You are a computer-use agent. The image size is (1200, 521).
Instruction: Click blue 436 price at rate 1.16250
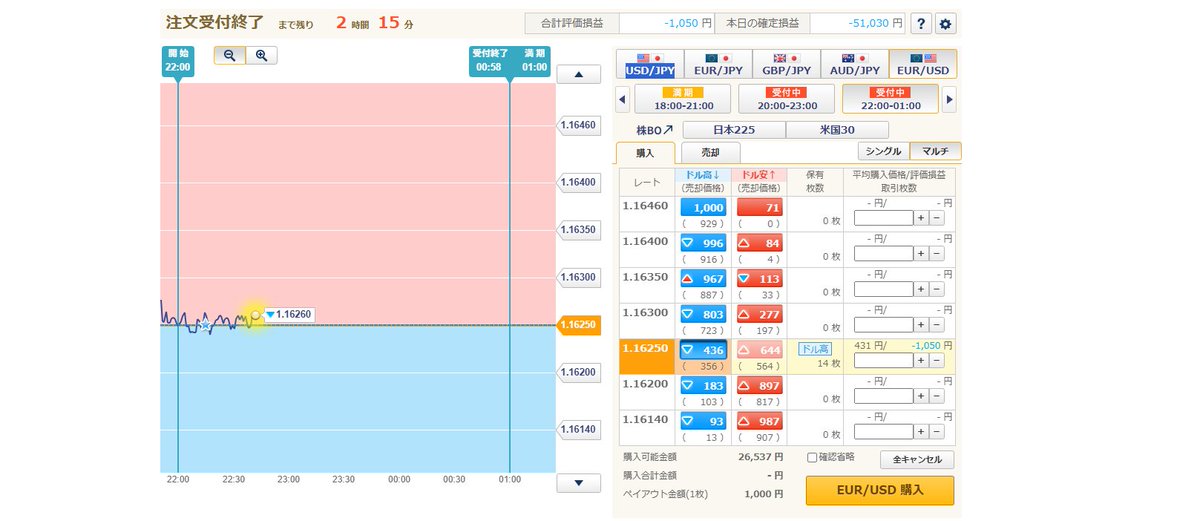[703, 350]
